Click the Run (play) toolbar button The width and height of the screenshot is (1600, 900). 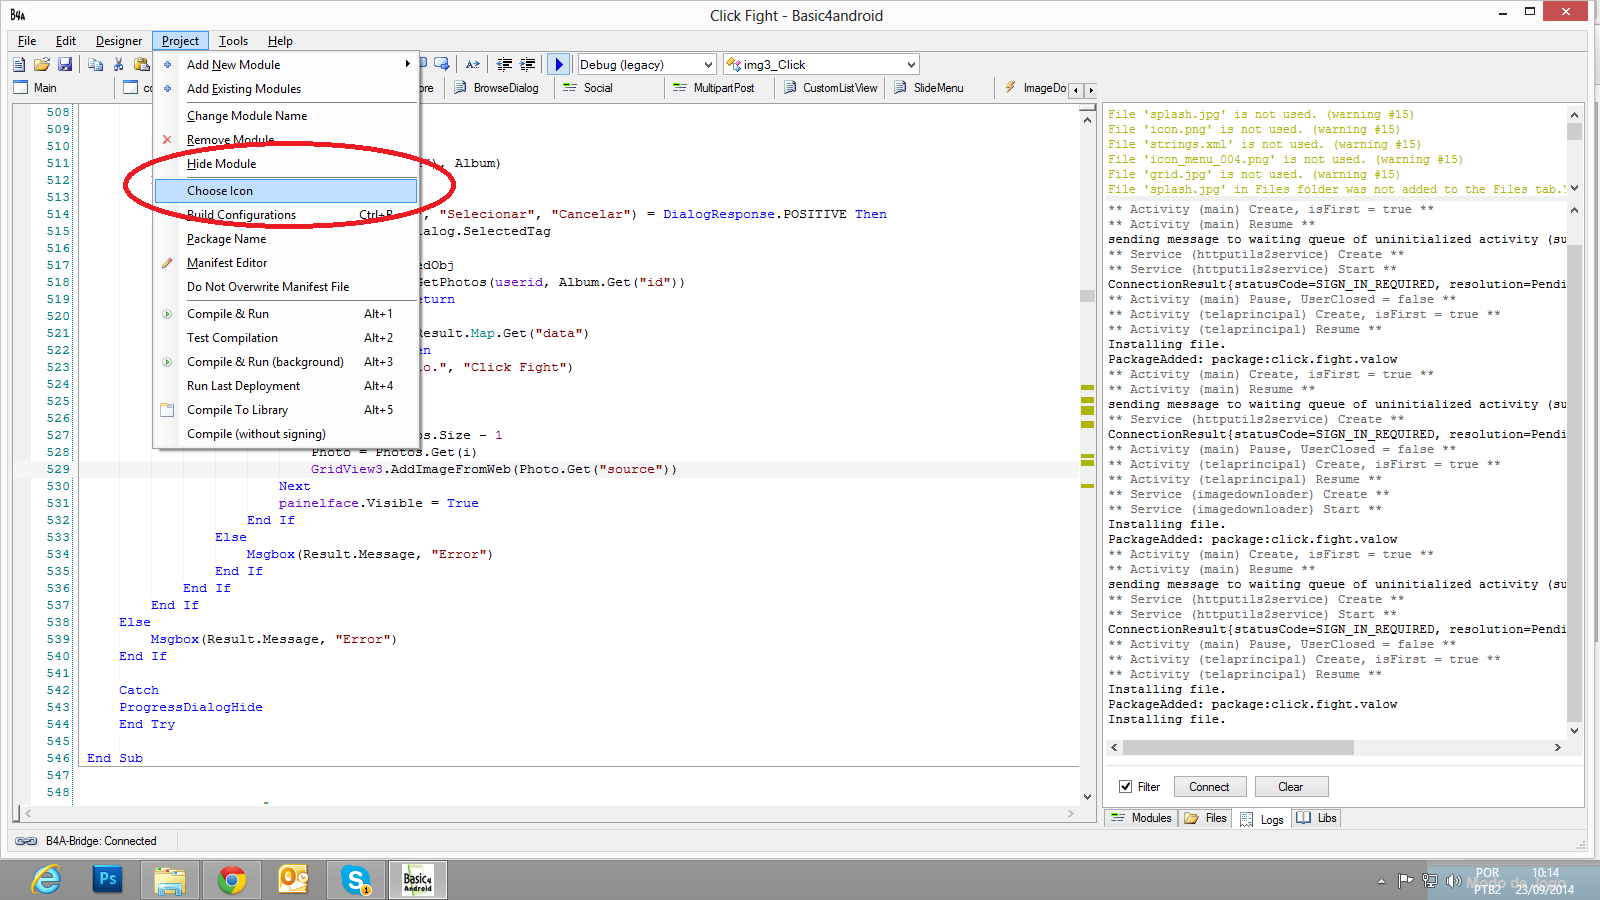(x=559, y=65)
